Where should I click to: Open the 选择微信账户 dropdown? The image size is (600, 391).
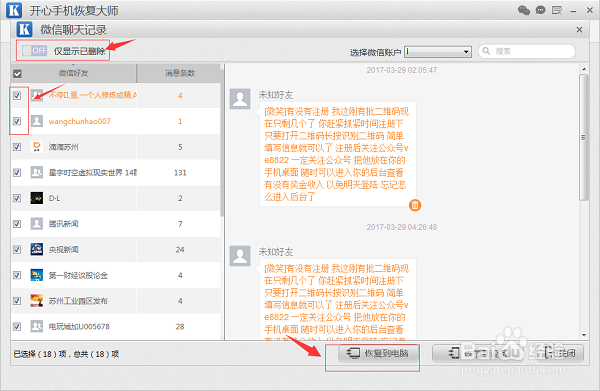pos(438,51)
